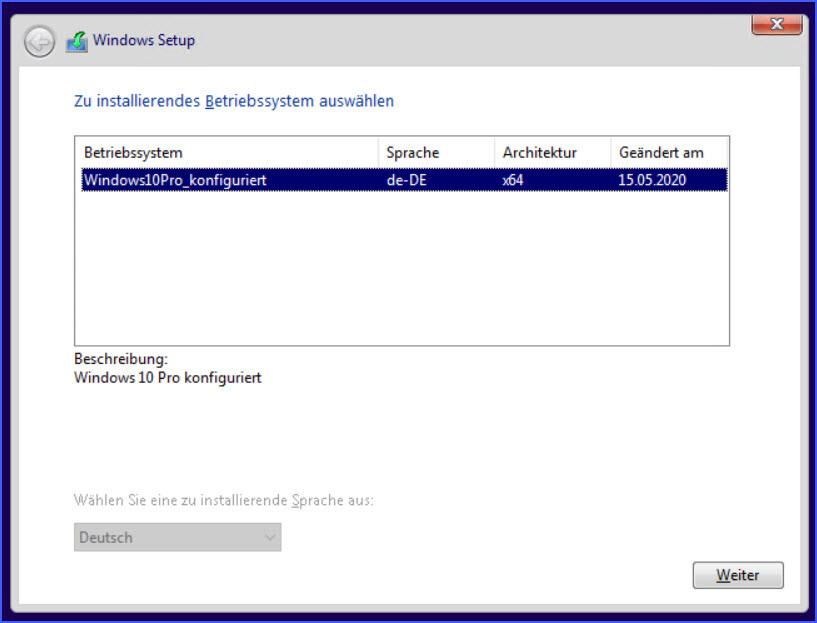Click the 15.05.2020 date cell
This screenshot has height=623, width=817.
(652, 180)
